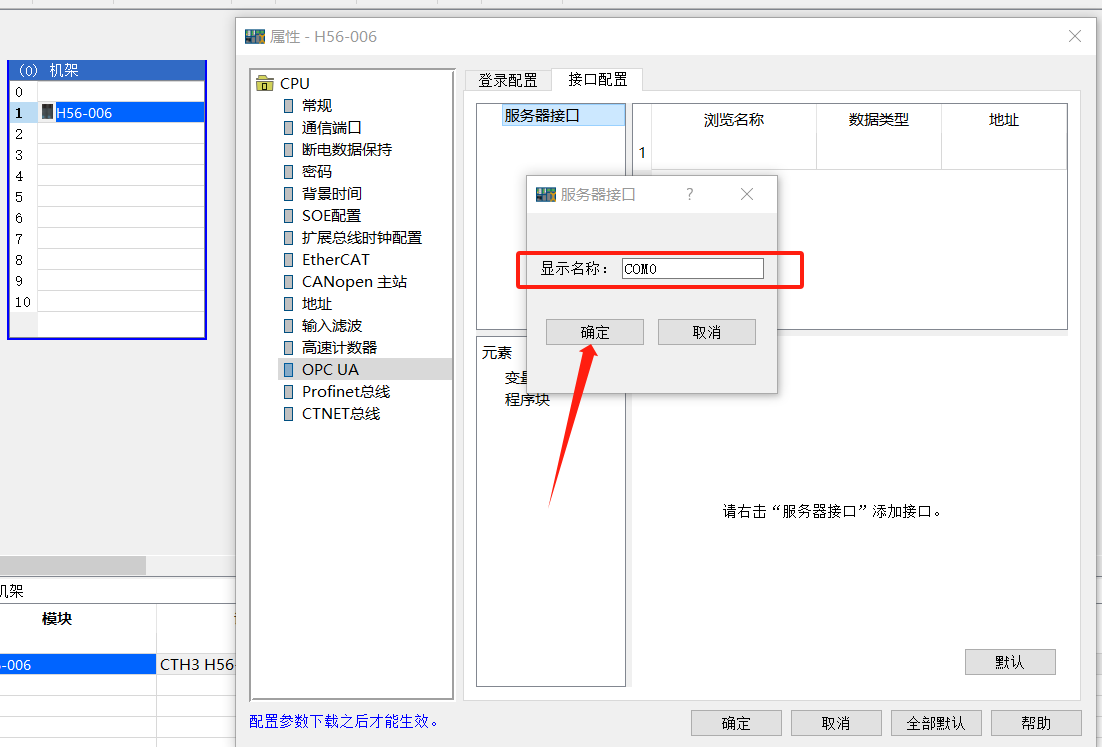Select 断电数据保持 in the CPU tree
Image resolution: width=1102 pixels, height=747 pixels.
[346, 150]
